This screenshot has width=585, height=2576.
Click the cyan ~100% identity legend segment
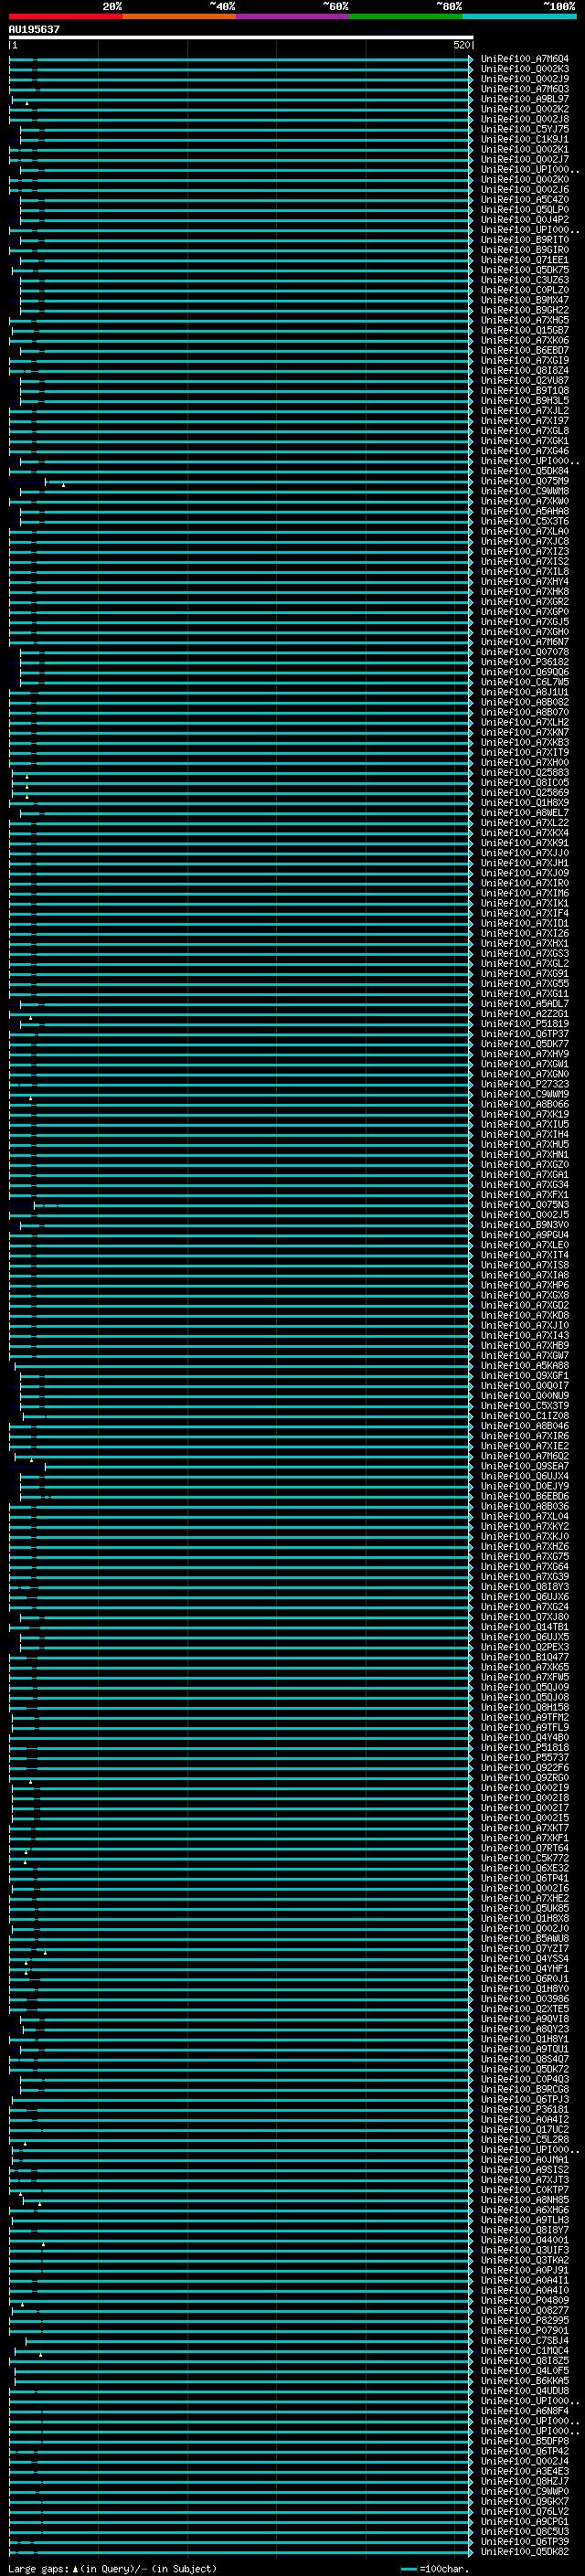pyautogui.click(x=519, y=16)
